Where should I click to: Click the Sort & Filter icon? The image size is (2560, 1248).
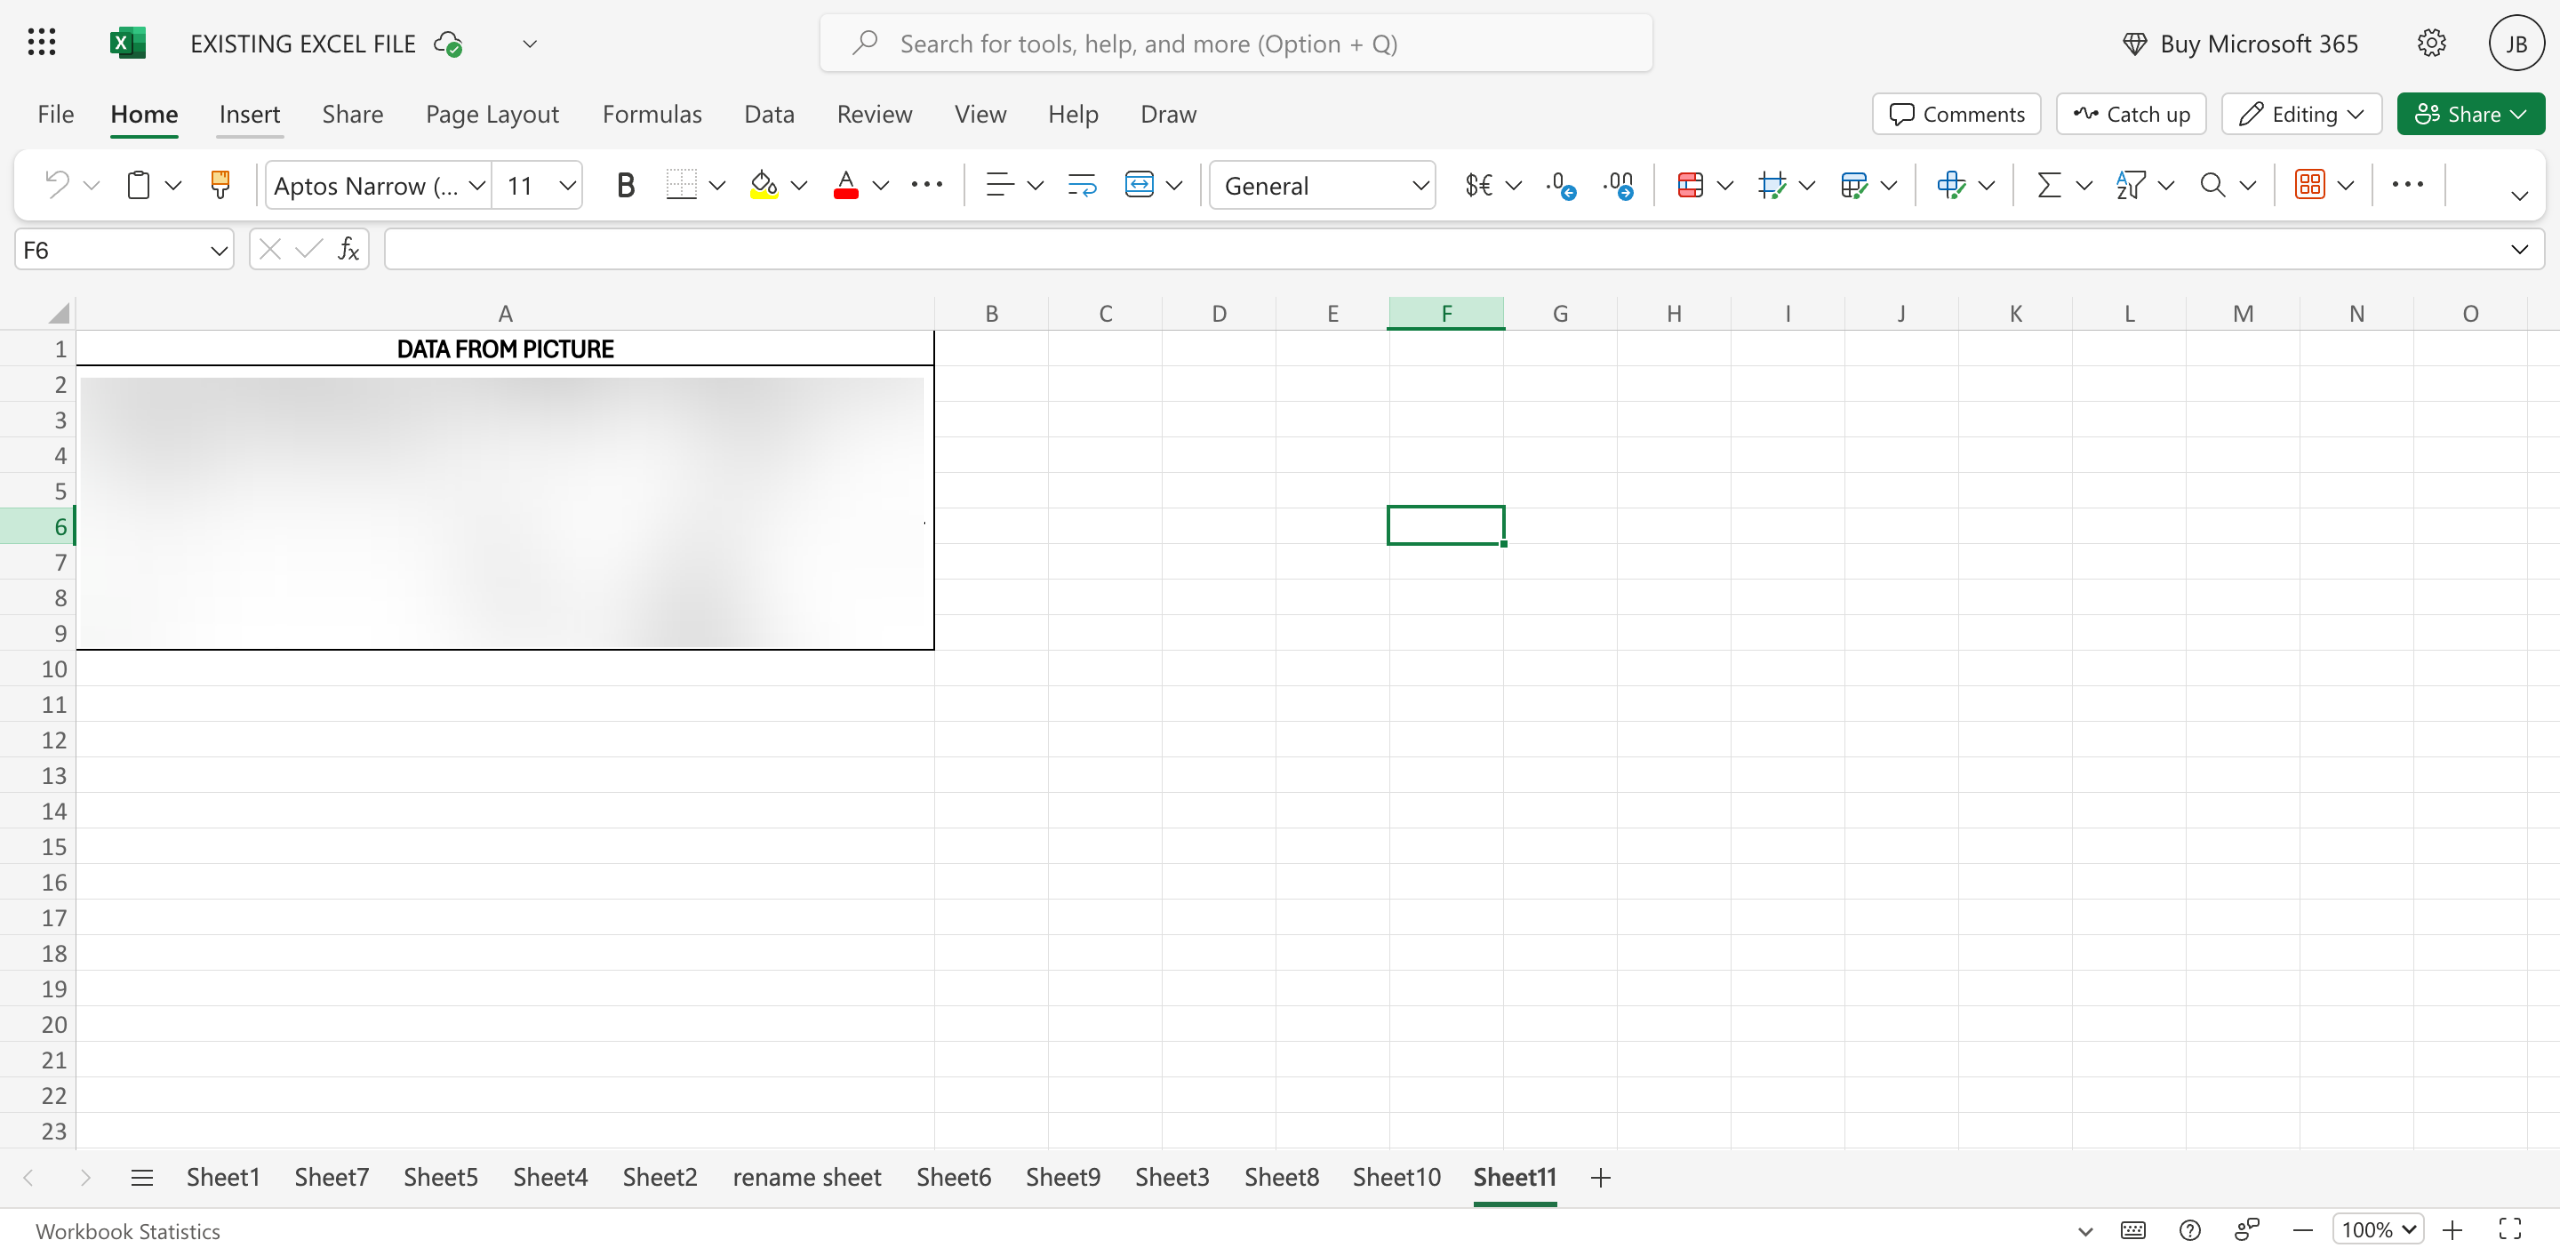(x=2131, y=185)
